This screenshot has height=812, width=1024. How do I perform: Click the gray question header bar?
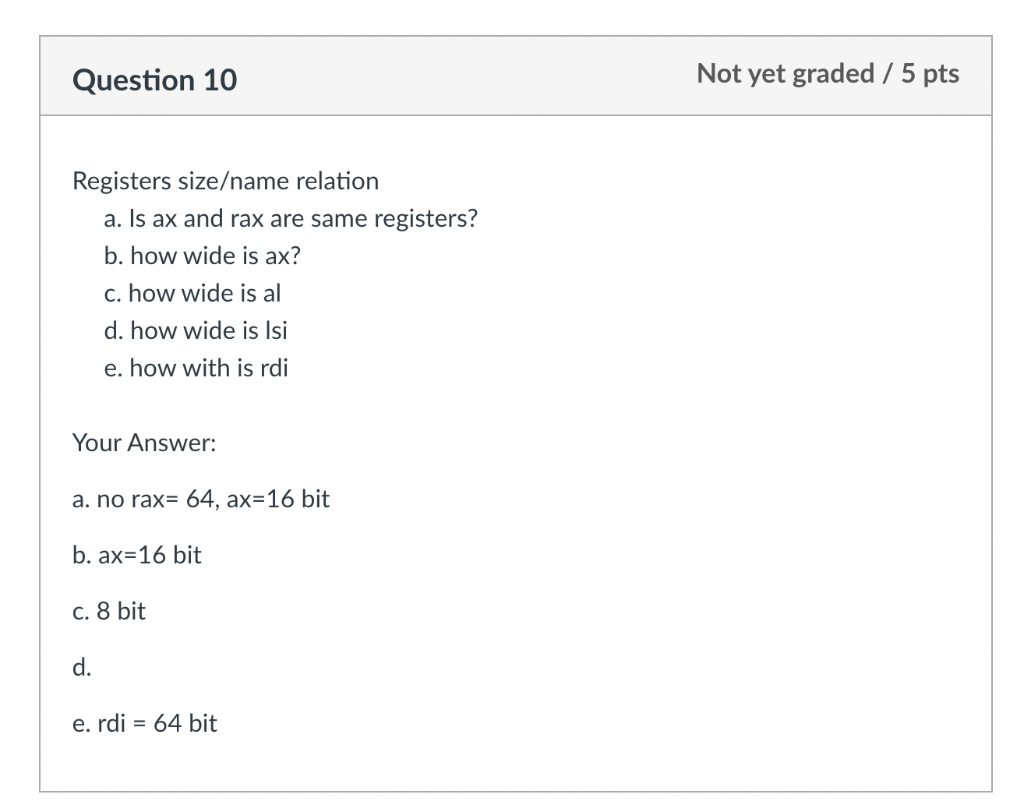(x=516, y=76)
